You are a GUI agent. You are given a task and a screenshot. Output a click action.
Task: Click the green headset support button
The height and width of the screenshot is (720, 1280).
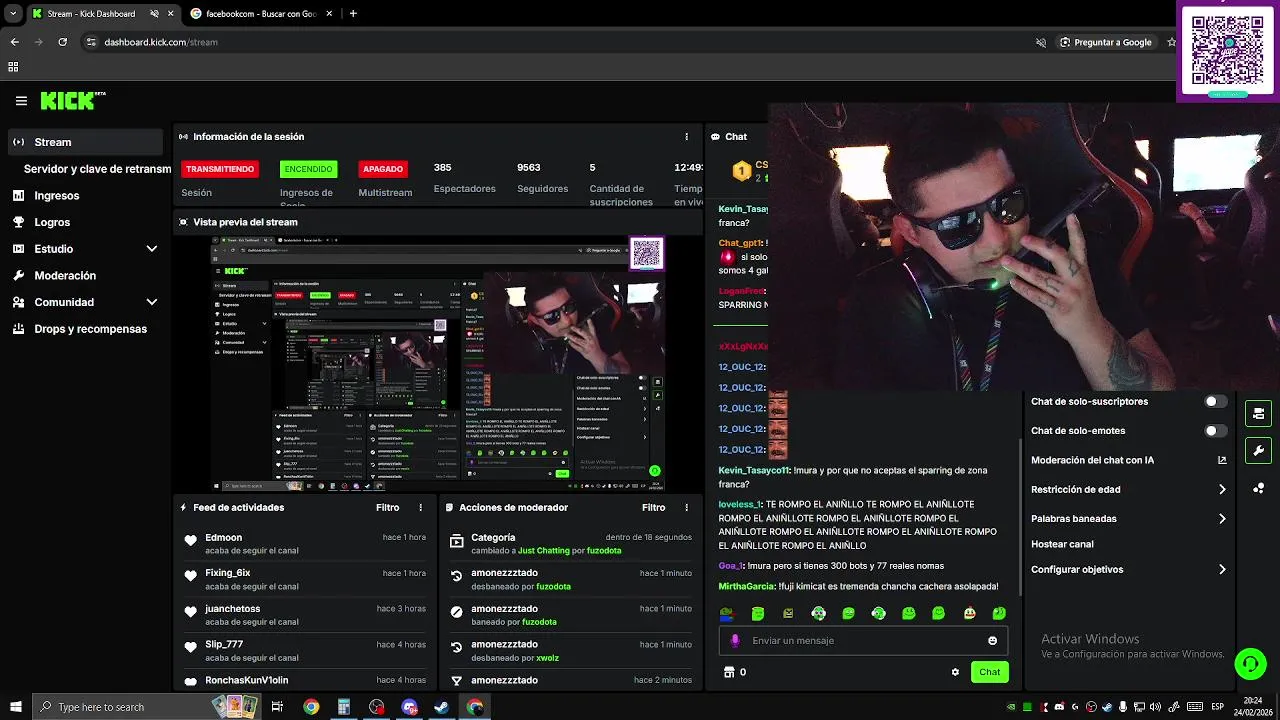click(1250, 663)
